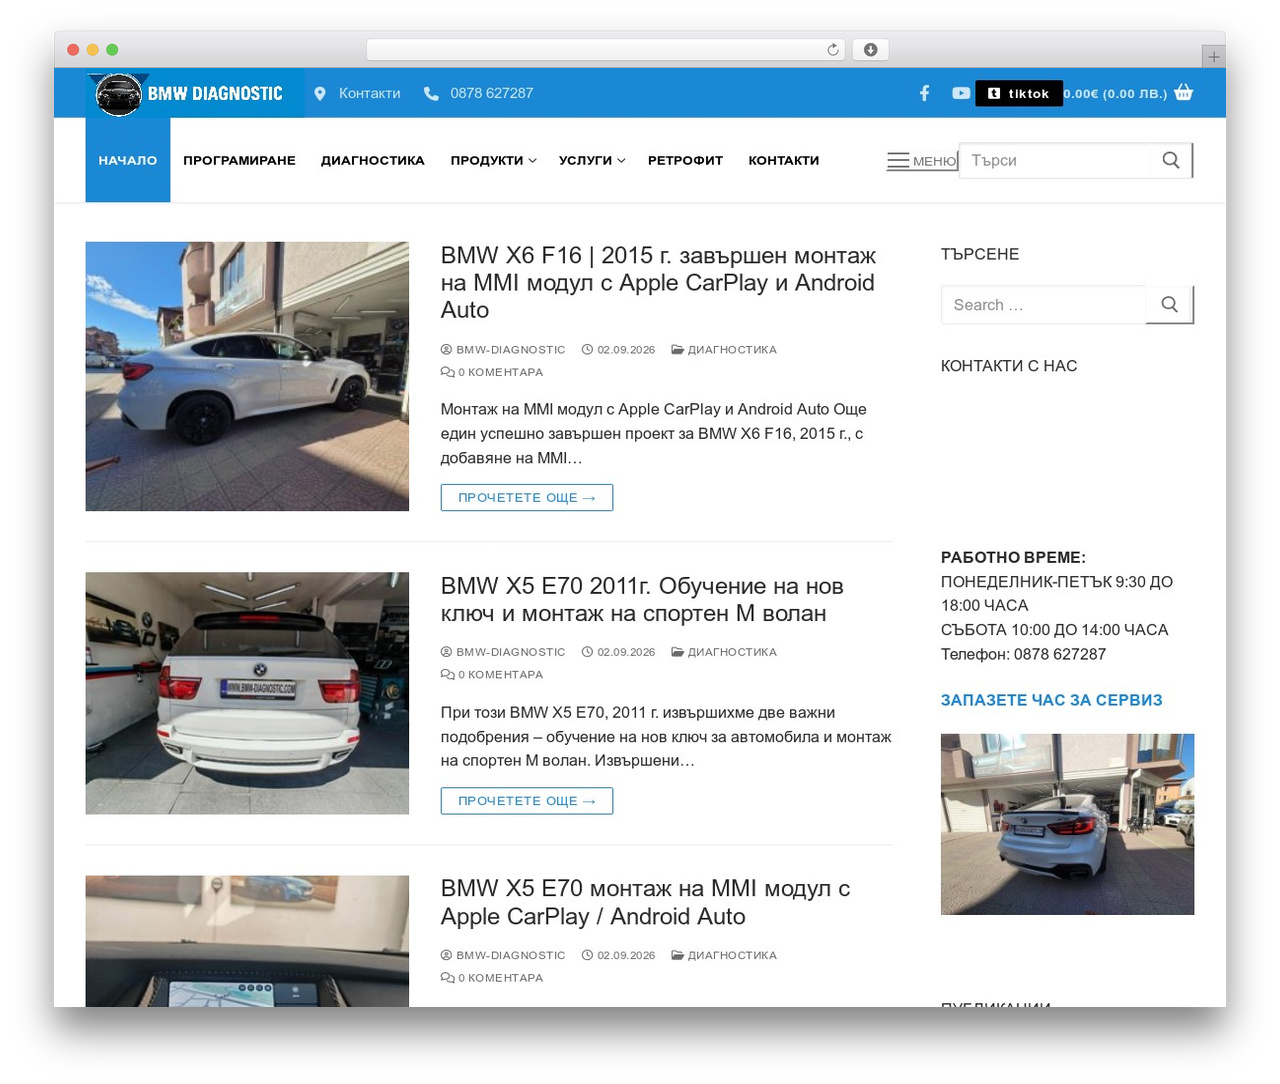
Task: Click BMW-DIAGNOSTIC author on X6 F16 post
Action: point(510,350)
